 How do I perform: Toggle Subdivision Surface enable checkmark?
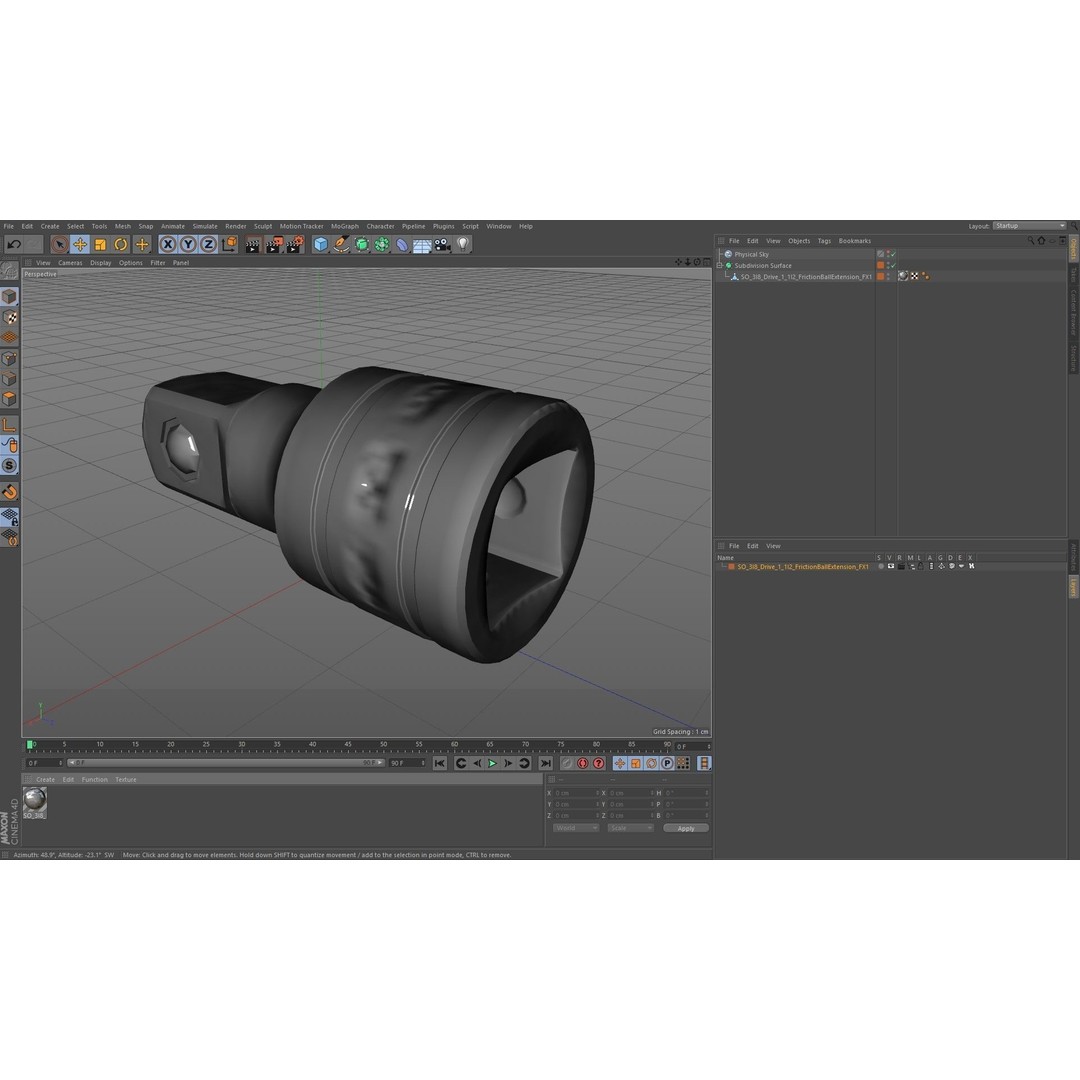[x=893, y=265]
